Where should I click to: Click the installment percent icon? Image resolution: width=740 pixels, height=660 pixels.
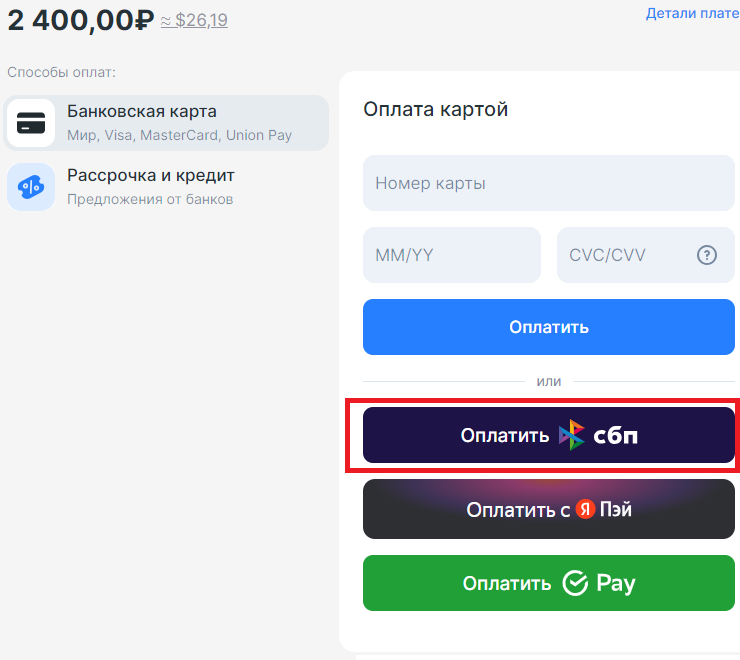[x=31, y=187]
